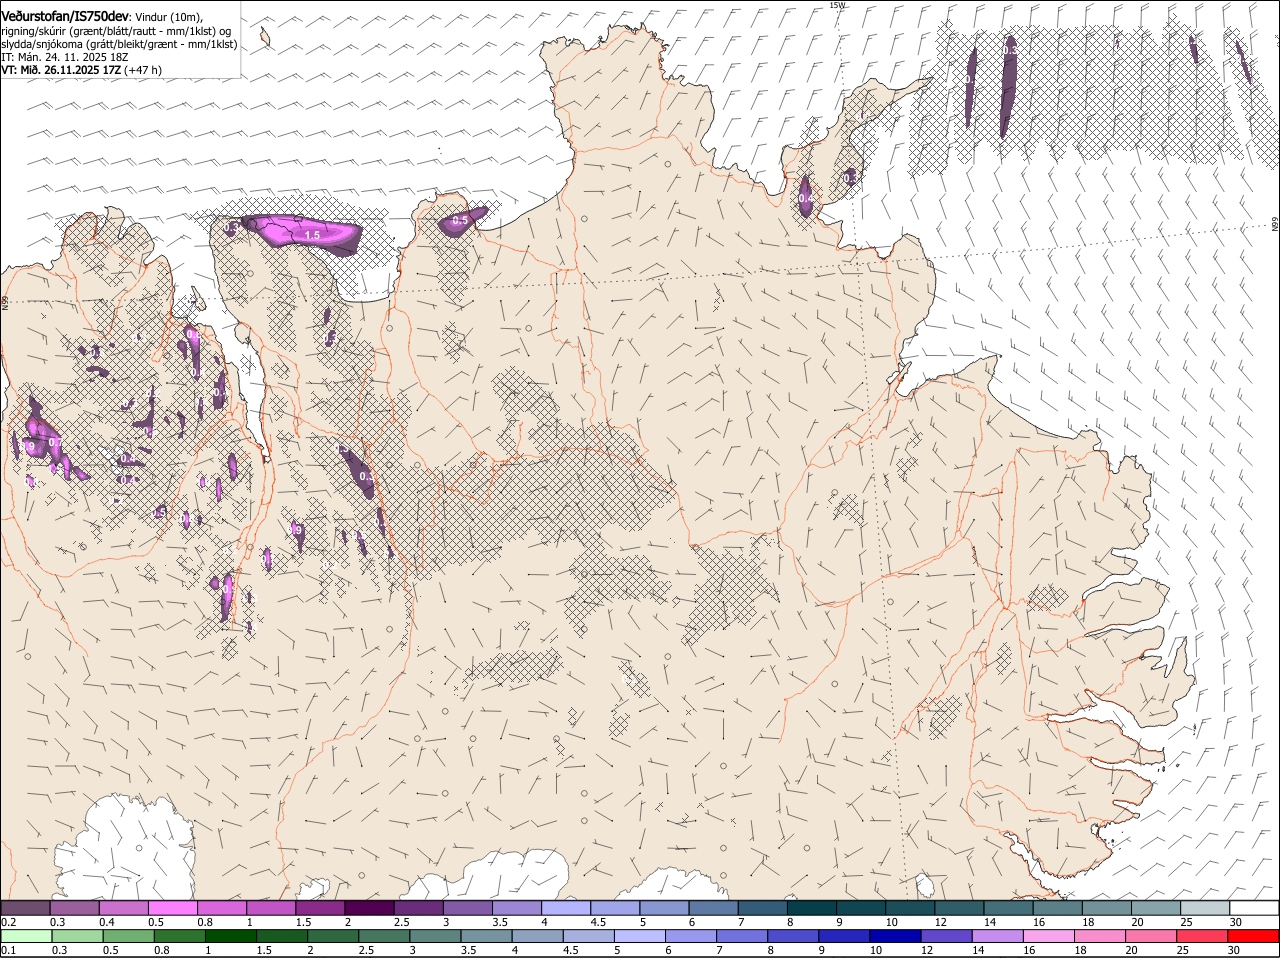Select the 10 deep blue swatch, lower legend
This screenshot has height=958, width=1280.
point(895,936)
